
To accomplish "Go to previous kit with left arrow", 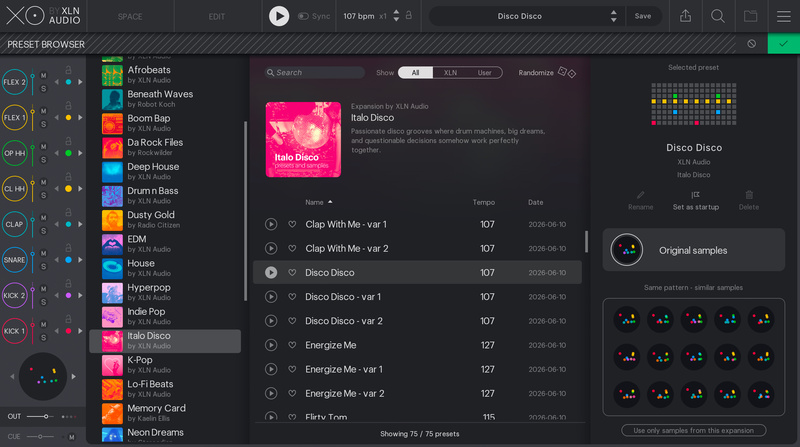I will 12,377.
